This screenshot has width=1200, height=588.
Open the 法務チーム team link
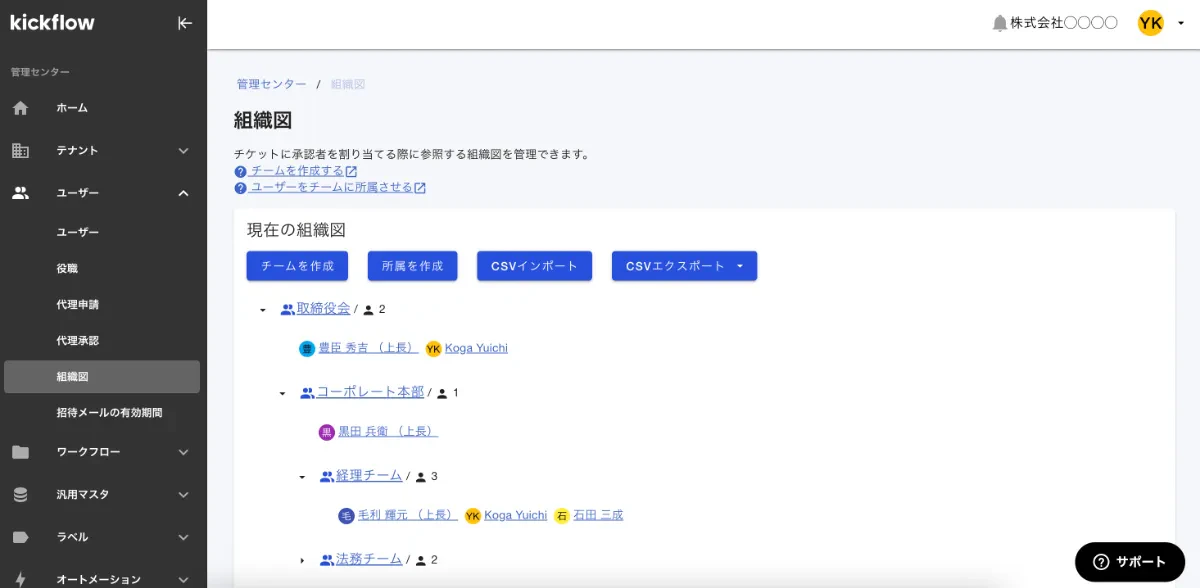pyautogui.click(x=369, y=559)
